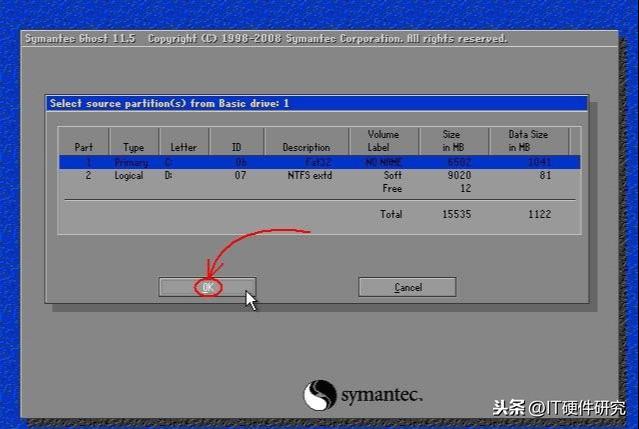The width and height of the screenshot is (639, 429).
Task: Select the highlighted Primary C: partition row
Action: pyautogui.click(x=320, y=162)
